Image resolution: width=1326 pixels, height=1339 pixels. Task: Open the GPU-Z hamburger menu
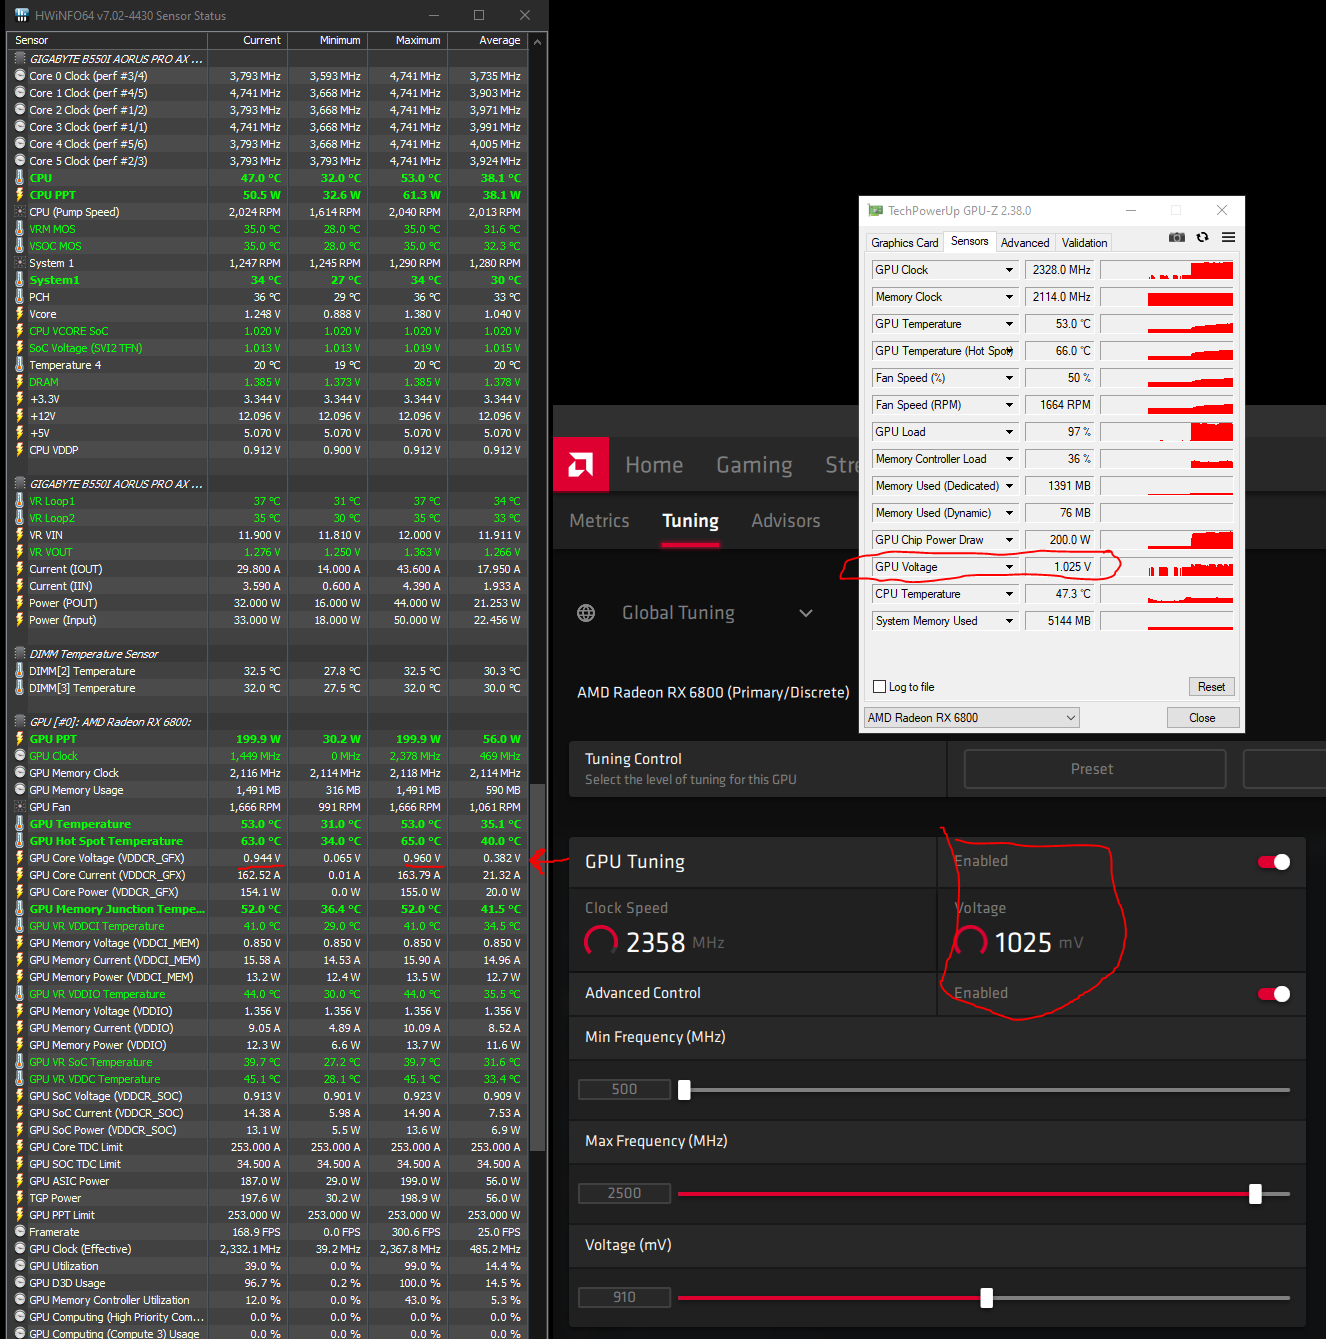click(1228, 237)
